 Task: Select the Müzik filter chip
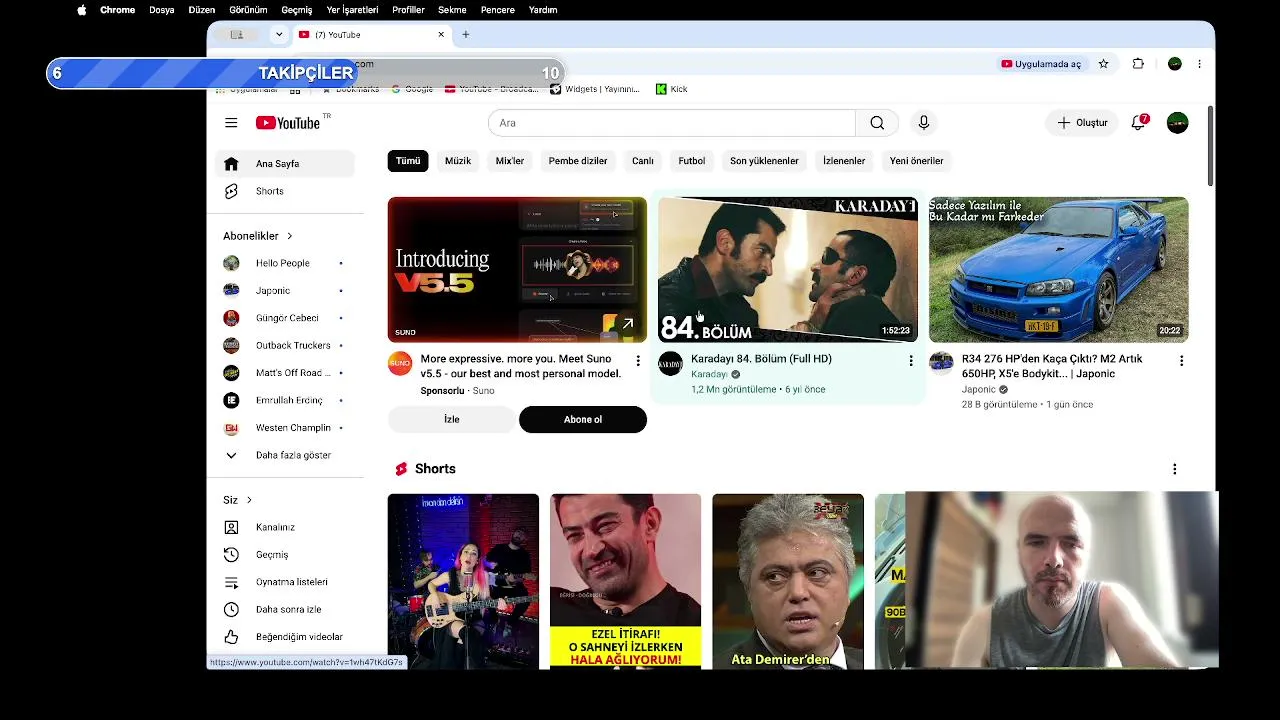[x=458, y=161]
